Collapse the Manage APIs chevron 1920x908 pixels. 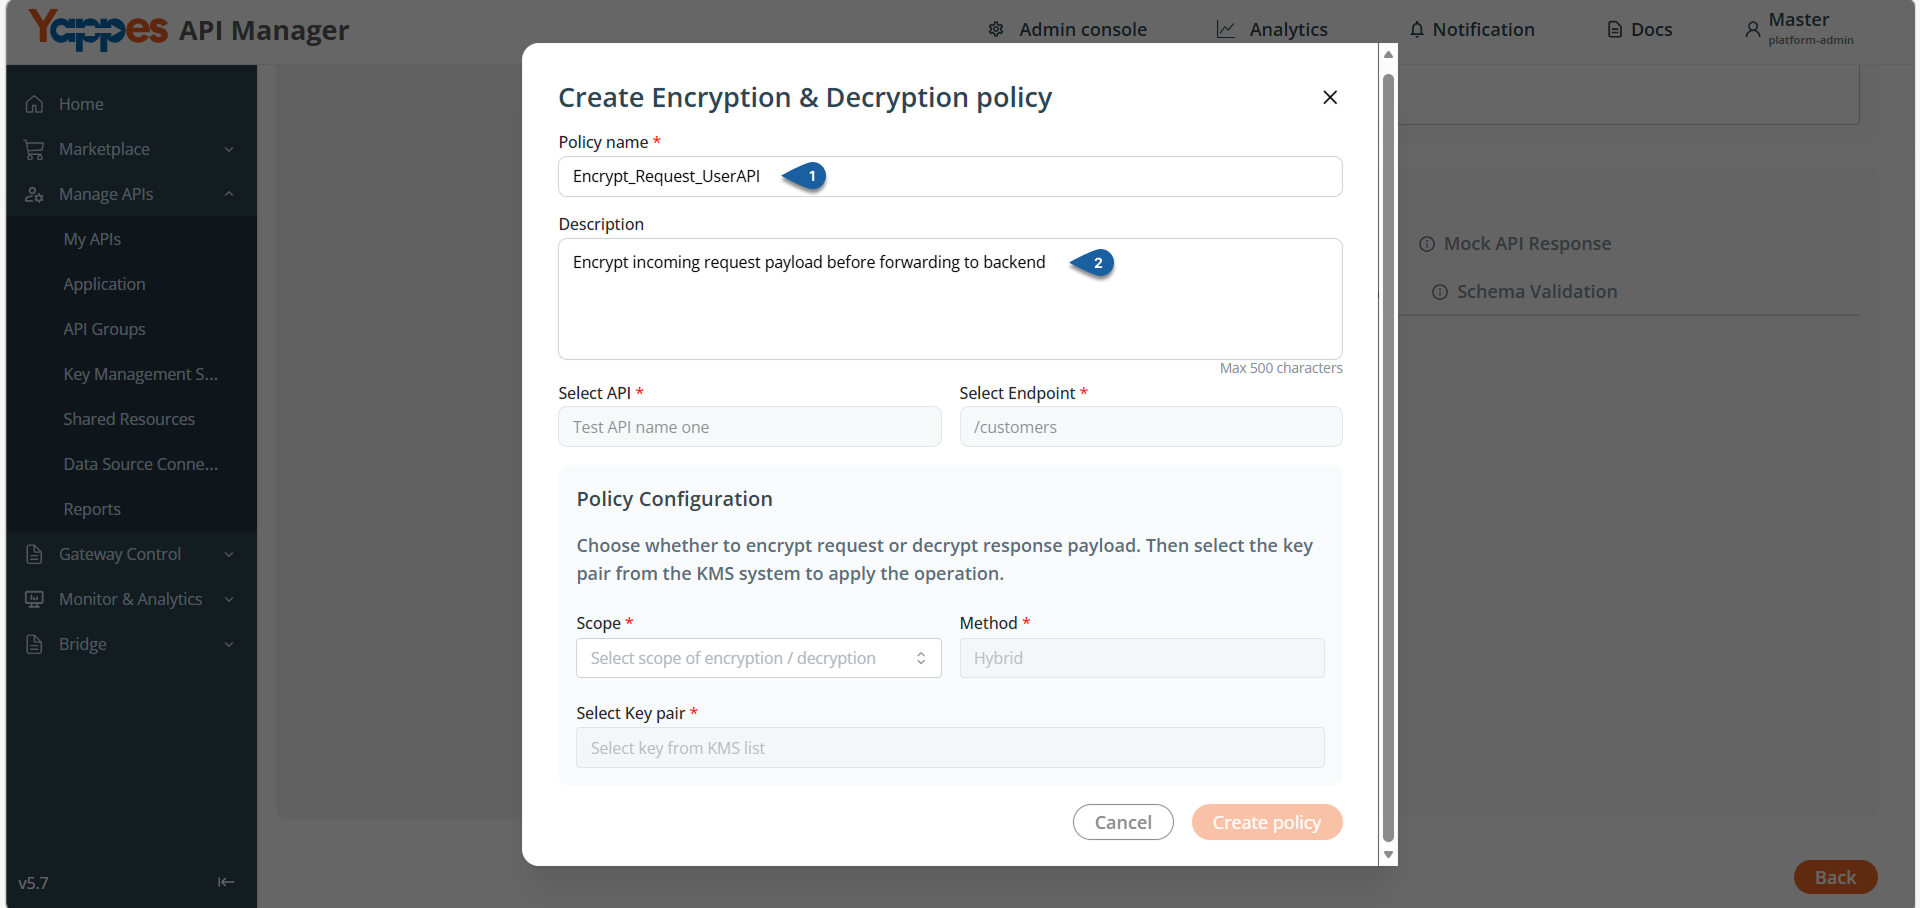coord(229,194)
